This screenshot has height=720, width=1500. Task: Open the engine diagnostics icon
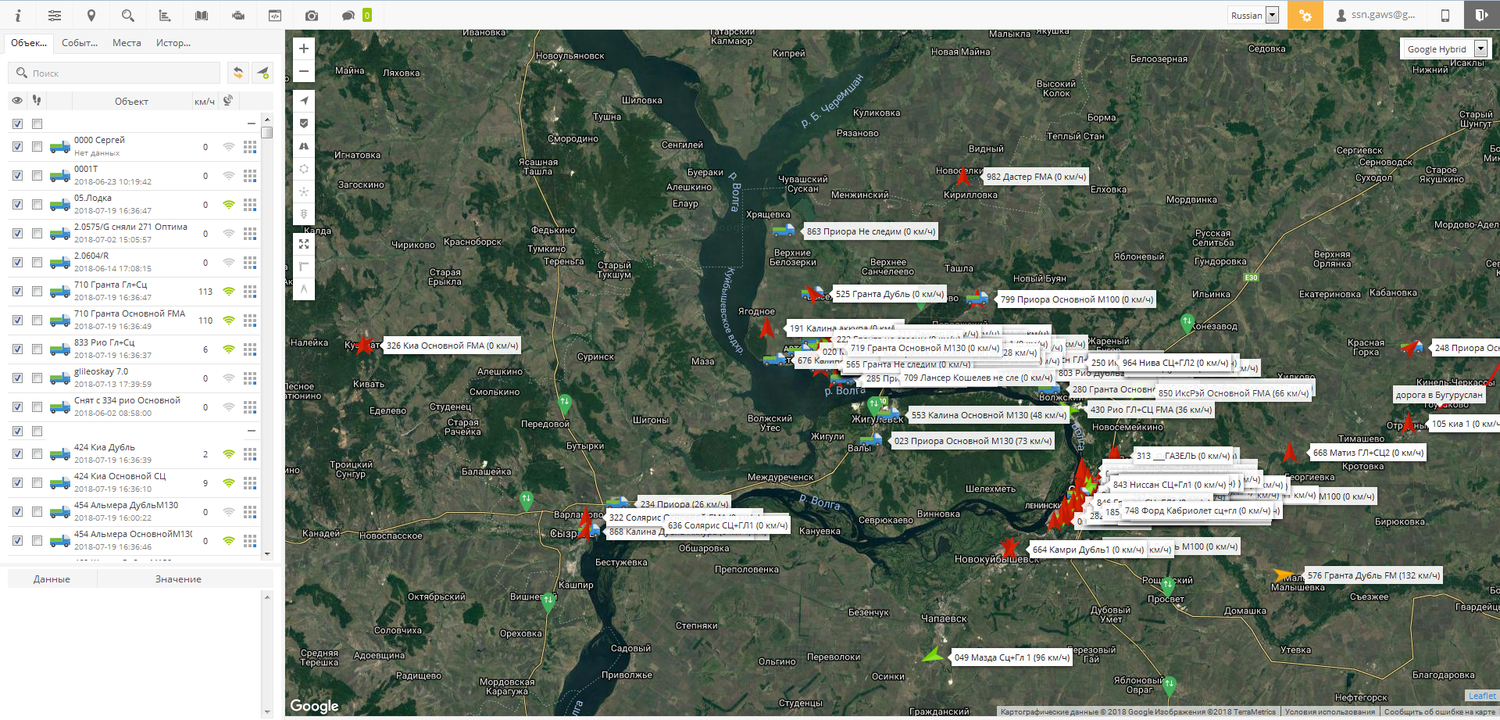click(x=238, y=15)
